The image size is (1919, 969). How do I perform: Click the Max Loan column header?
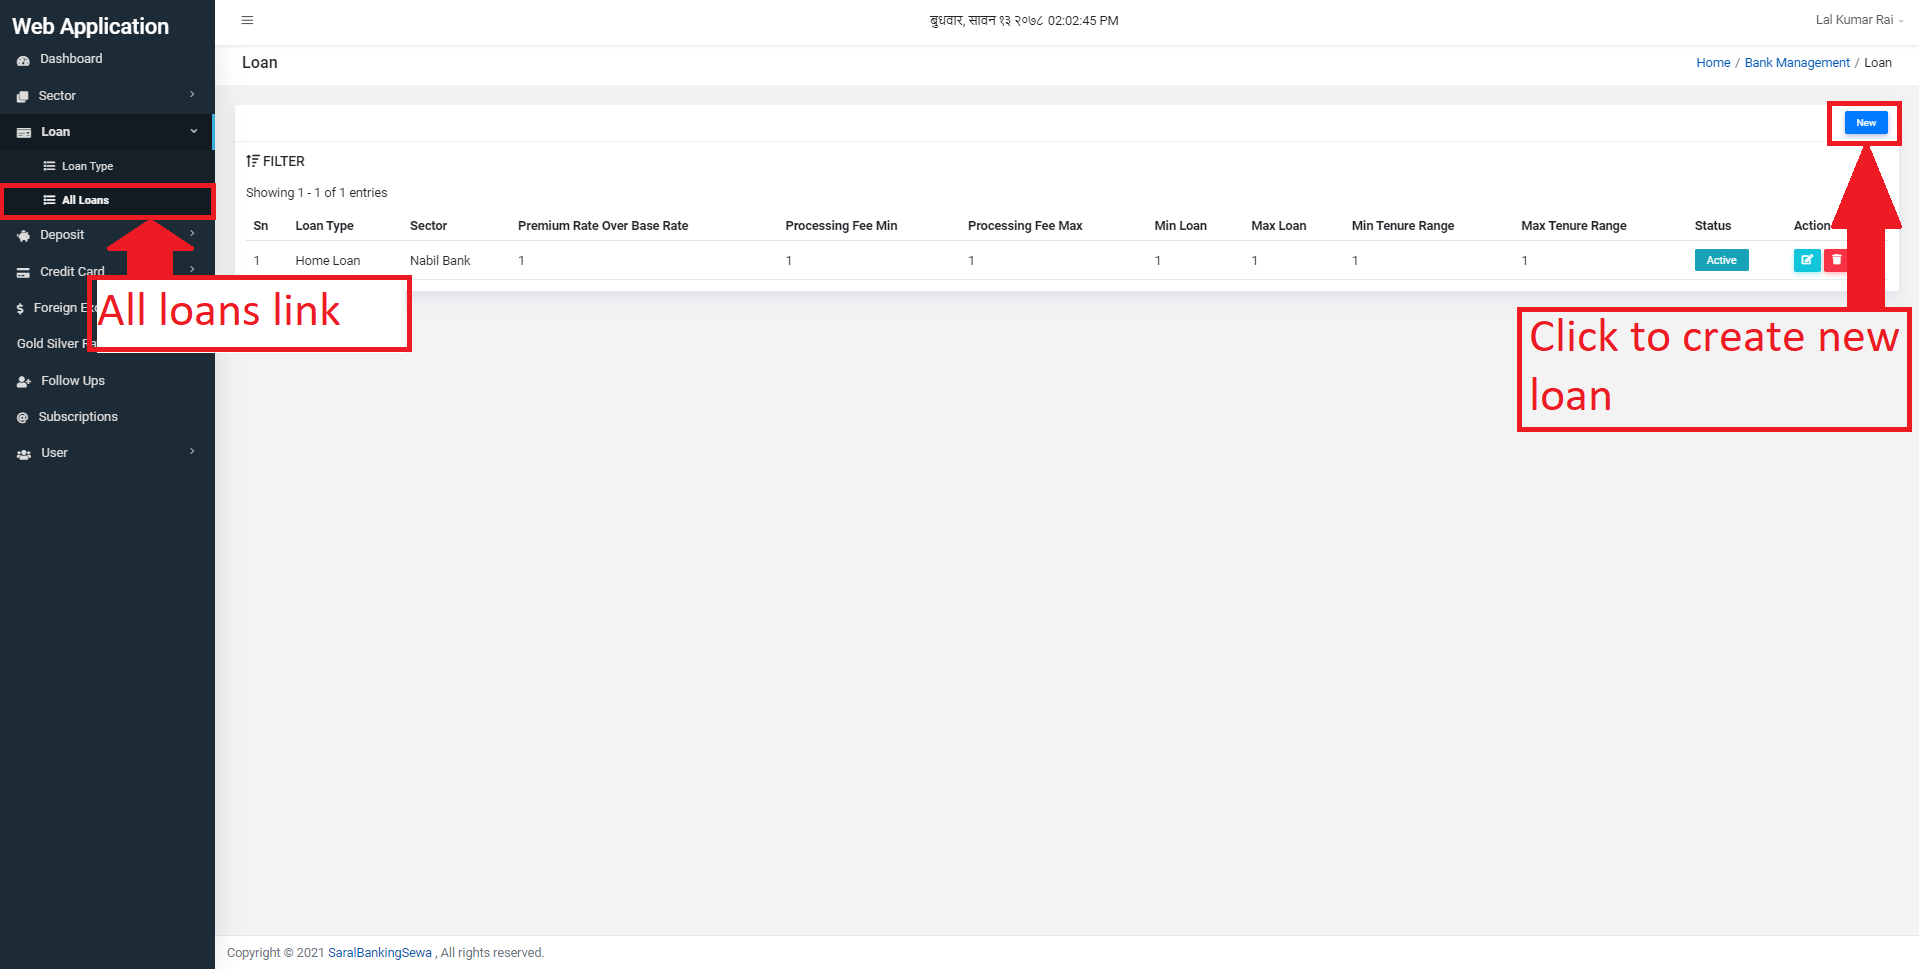pyautogui.click(x=1278, y=226)
